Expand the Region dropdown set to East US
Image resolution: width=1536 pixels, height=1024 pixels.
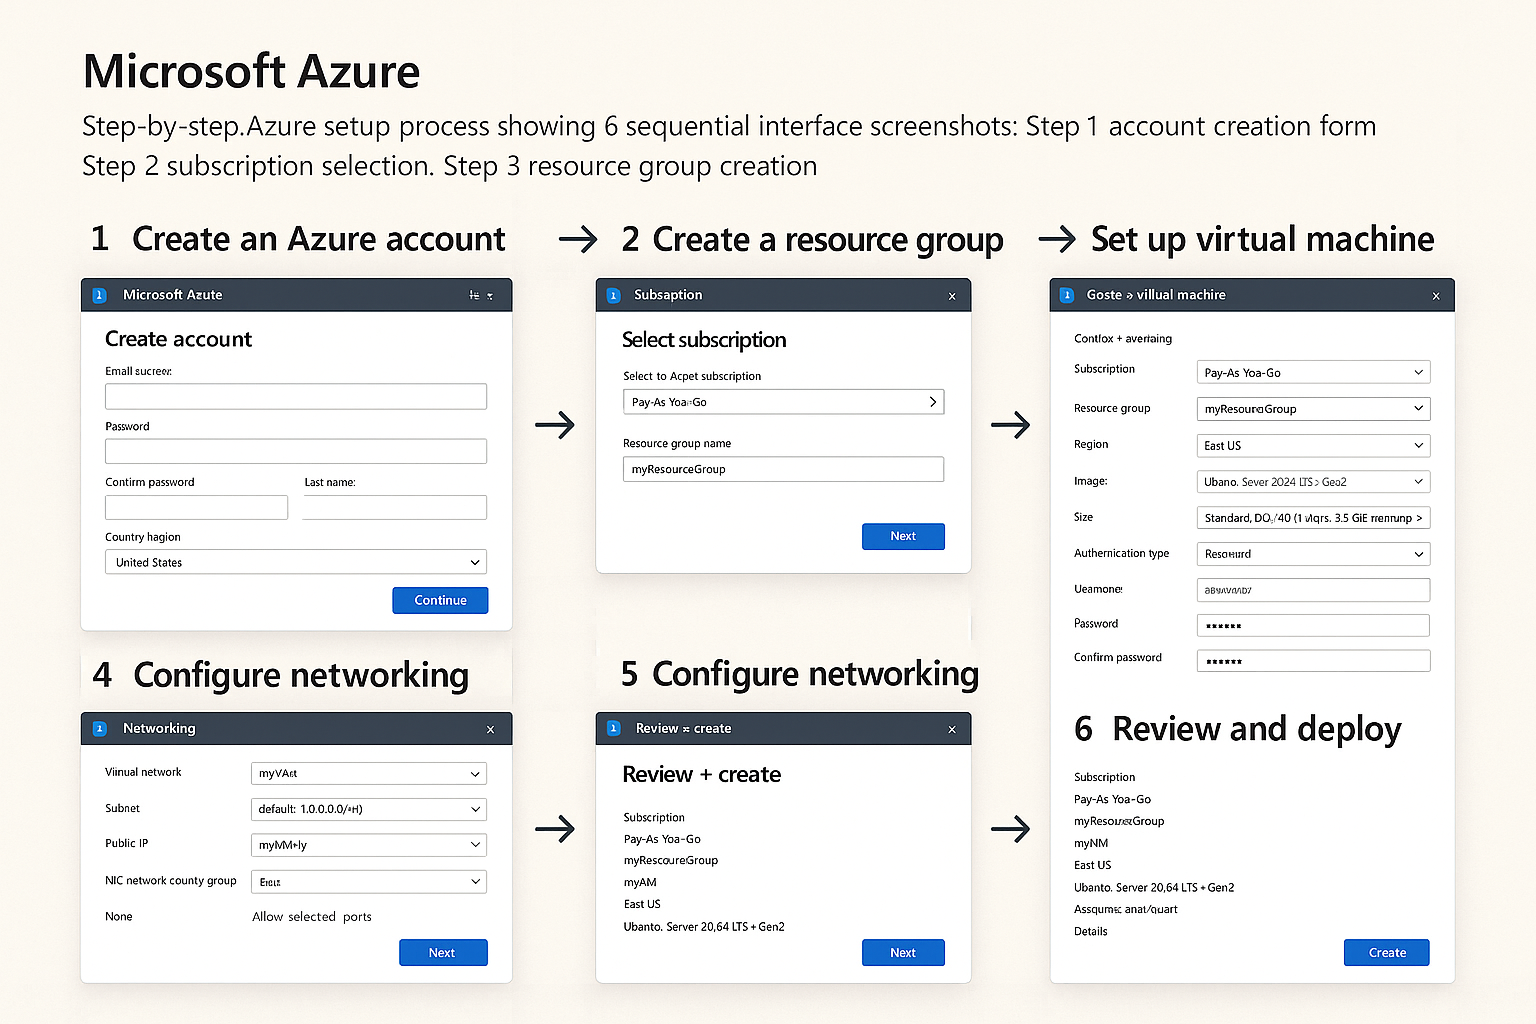coord(1313,446)
